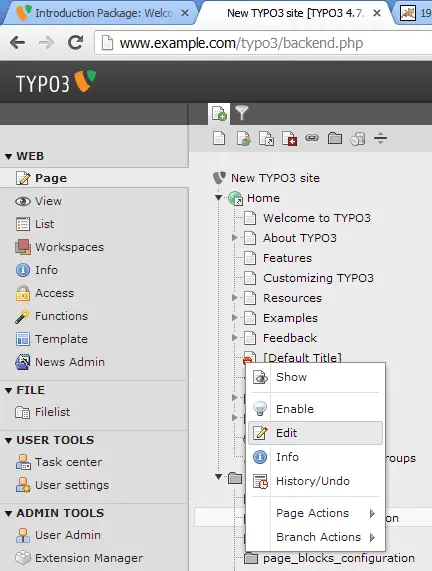Select Customizing TYPO3 page
This screenshot has width=432, height=571.
[318, 278]
